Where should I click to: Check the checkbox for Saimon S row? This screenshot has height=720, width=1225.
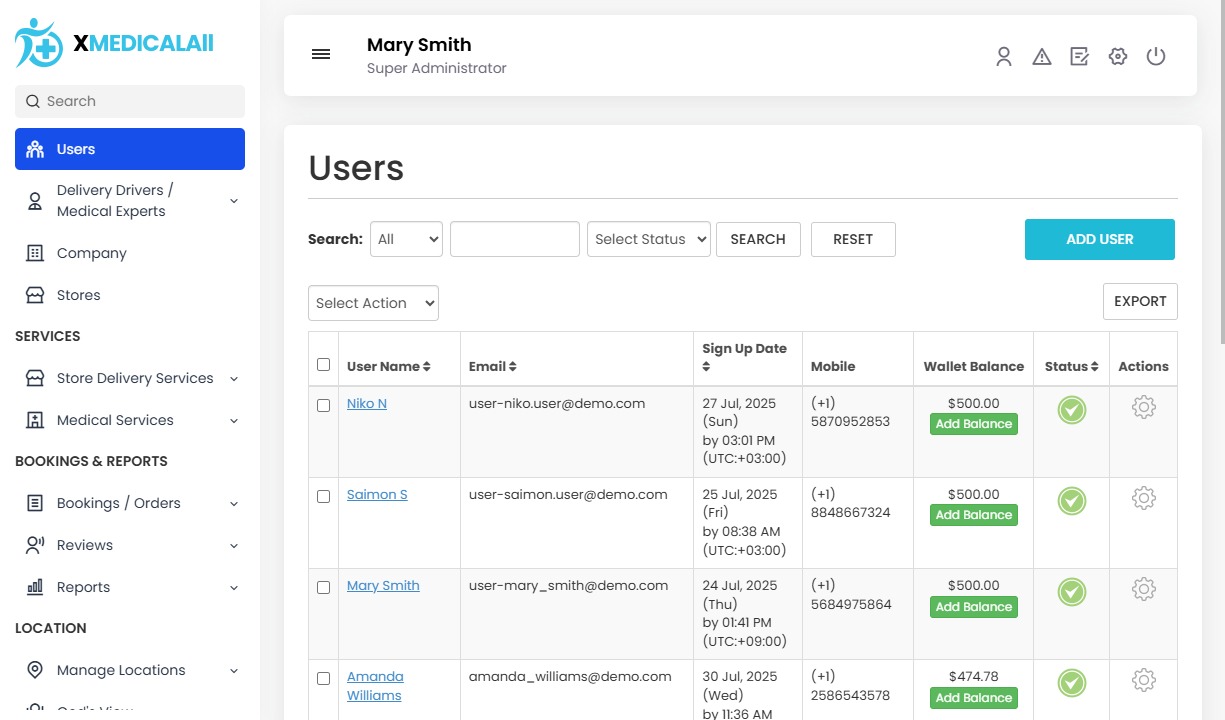pyautogui.click(x=323, y=496)
